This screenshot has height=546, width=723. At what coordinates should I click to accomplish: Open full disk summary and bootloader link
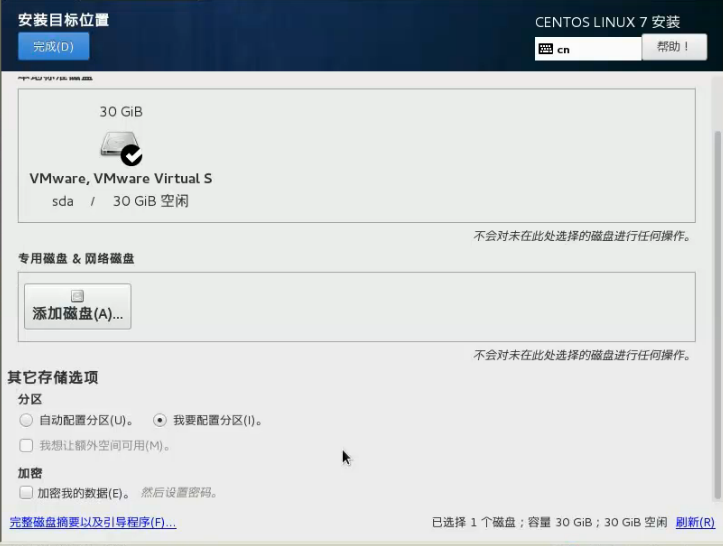pyautogui.click(x=93, y=522)
